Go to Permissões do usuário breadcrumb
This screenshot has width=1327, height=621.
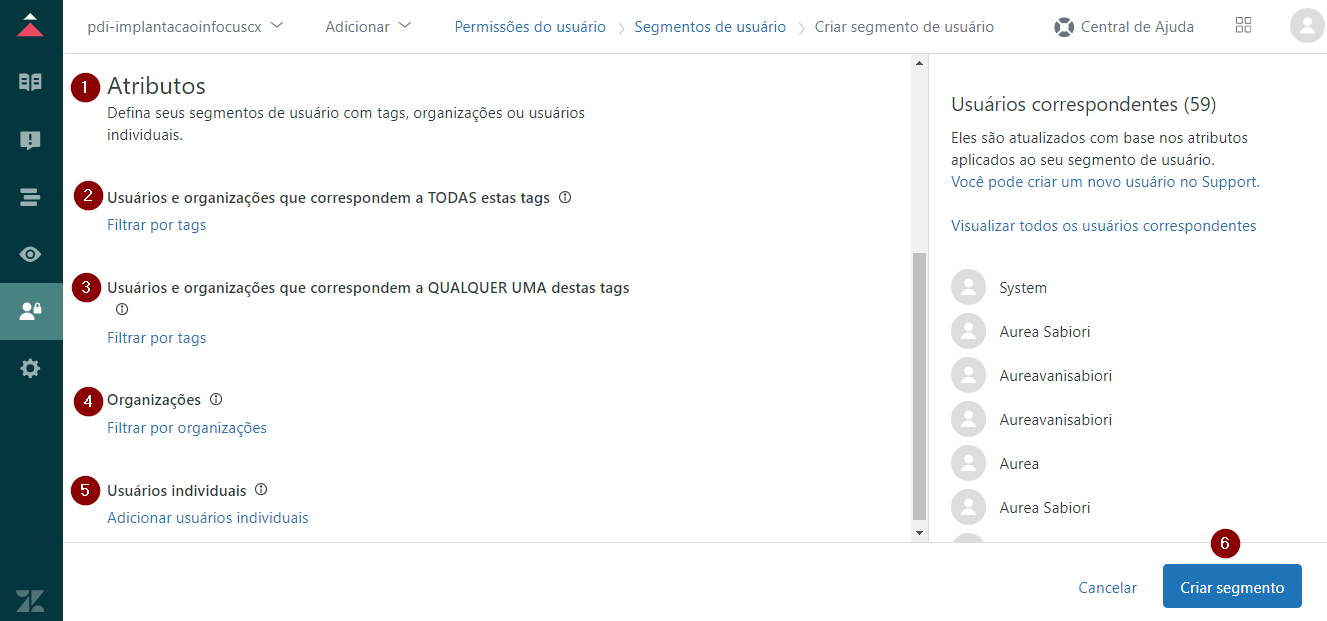[530, 27]
